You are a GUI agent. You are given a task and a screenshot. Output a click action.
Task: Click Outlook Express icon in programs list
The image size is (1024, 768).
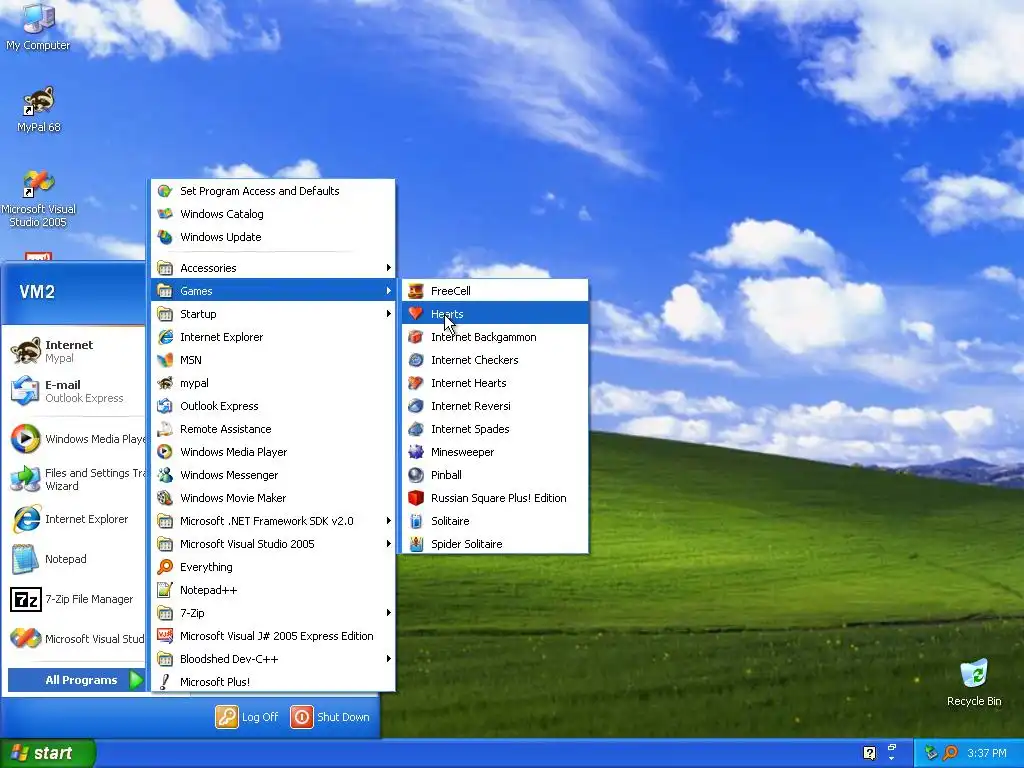click(165, 406)
